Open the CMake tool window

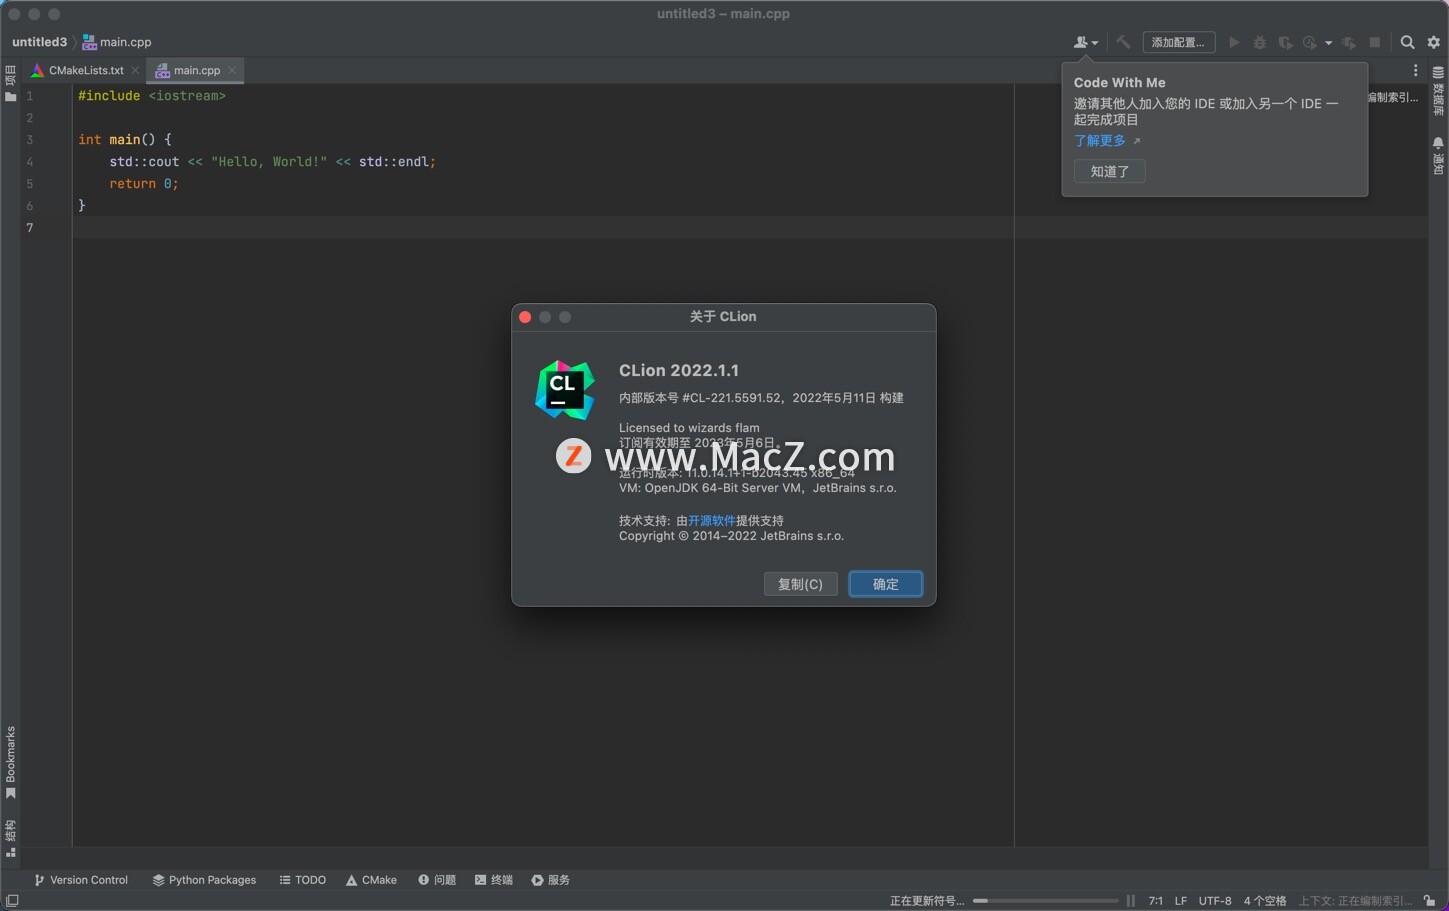coord(371,880)
